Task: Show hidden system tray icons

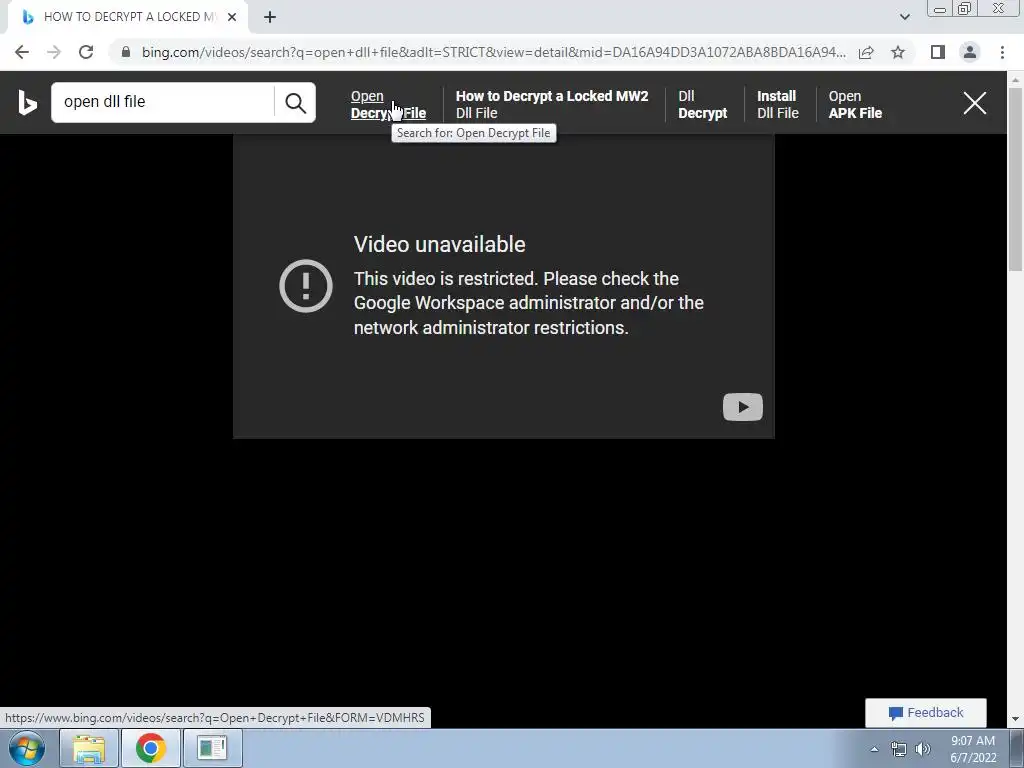Action: coord(874,749)
